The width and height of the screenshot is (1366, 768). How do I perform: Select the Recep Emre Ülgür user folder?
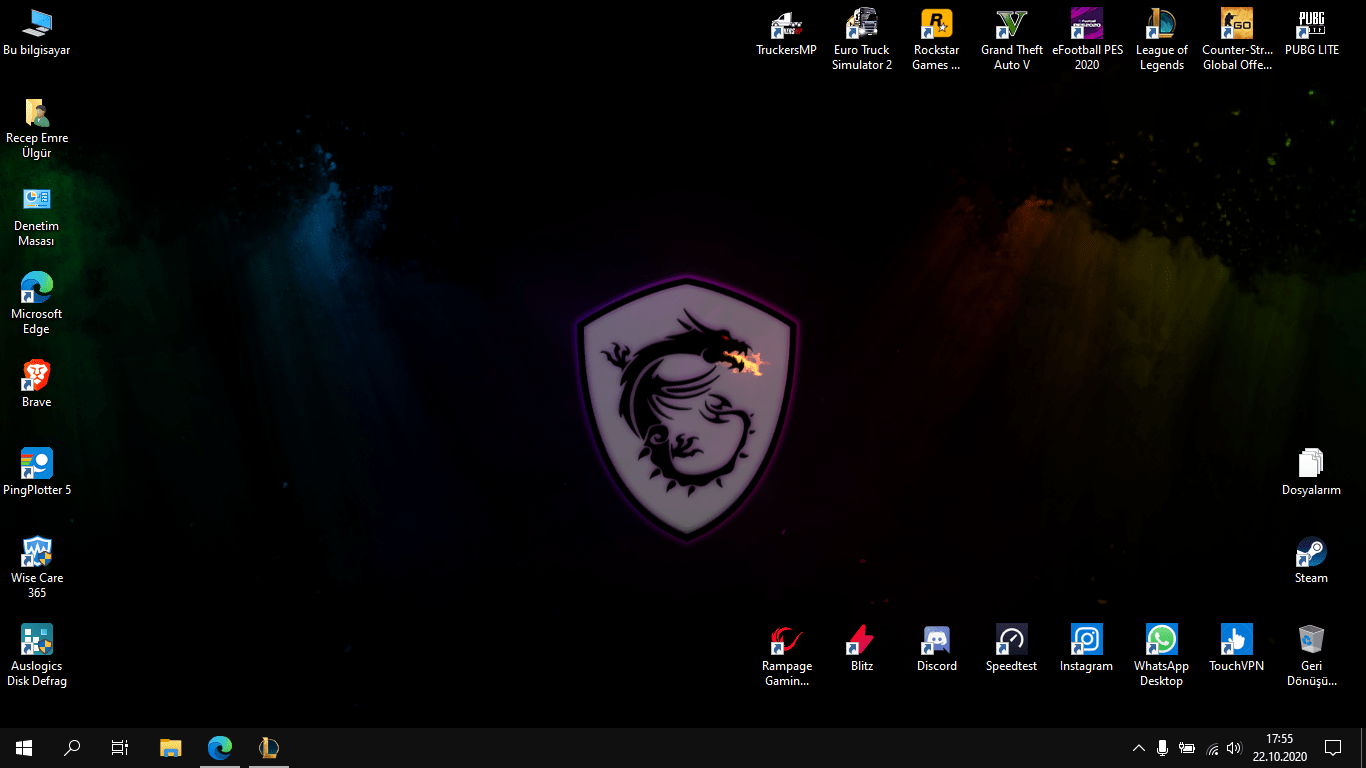pyautogui.click(x=37, y=129)
